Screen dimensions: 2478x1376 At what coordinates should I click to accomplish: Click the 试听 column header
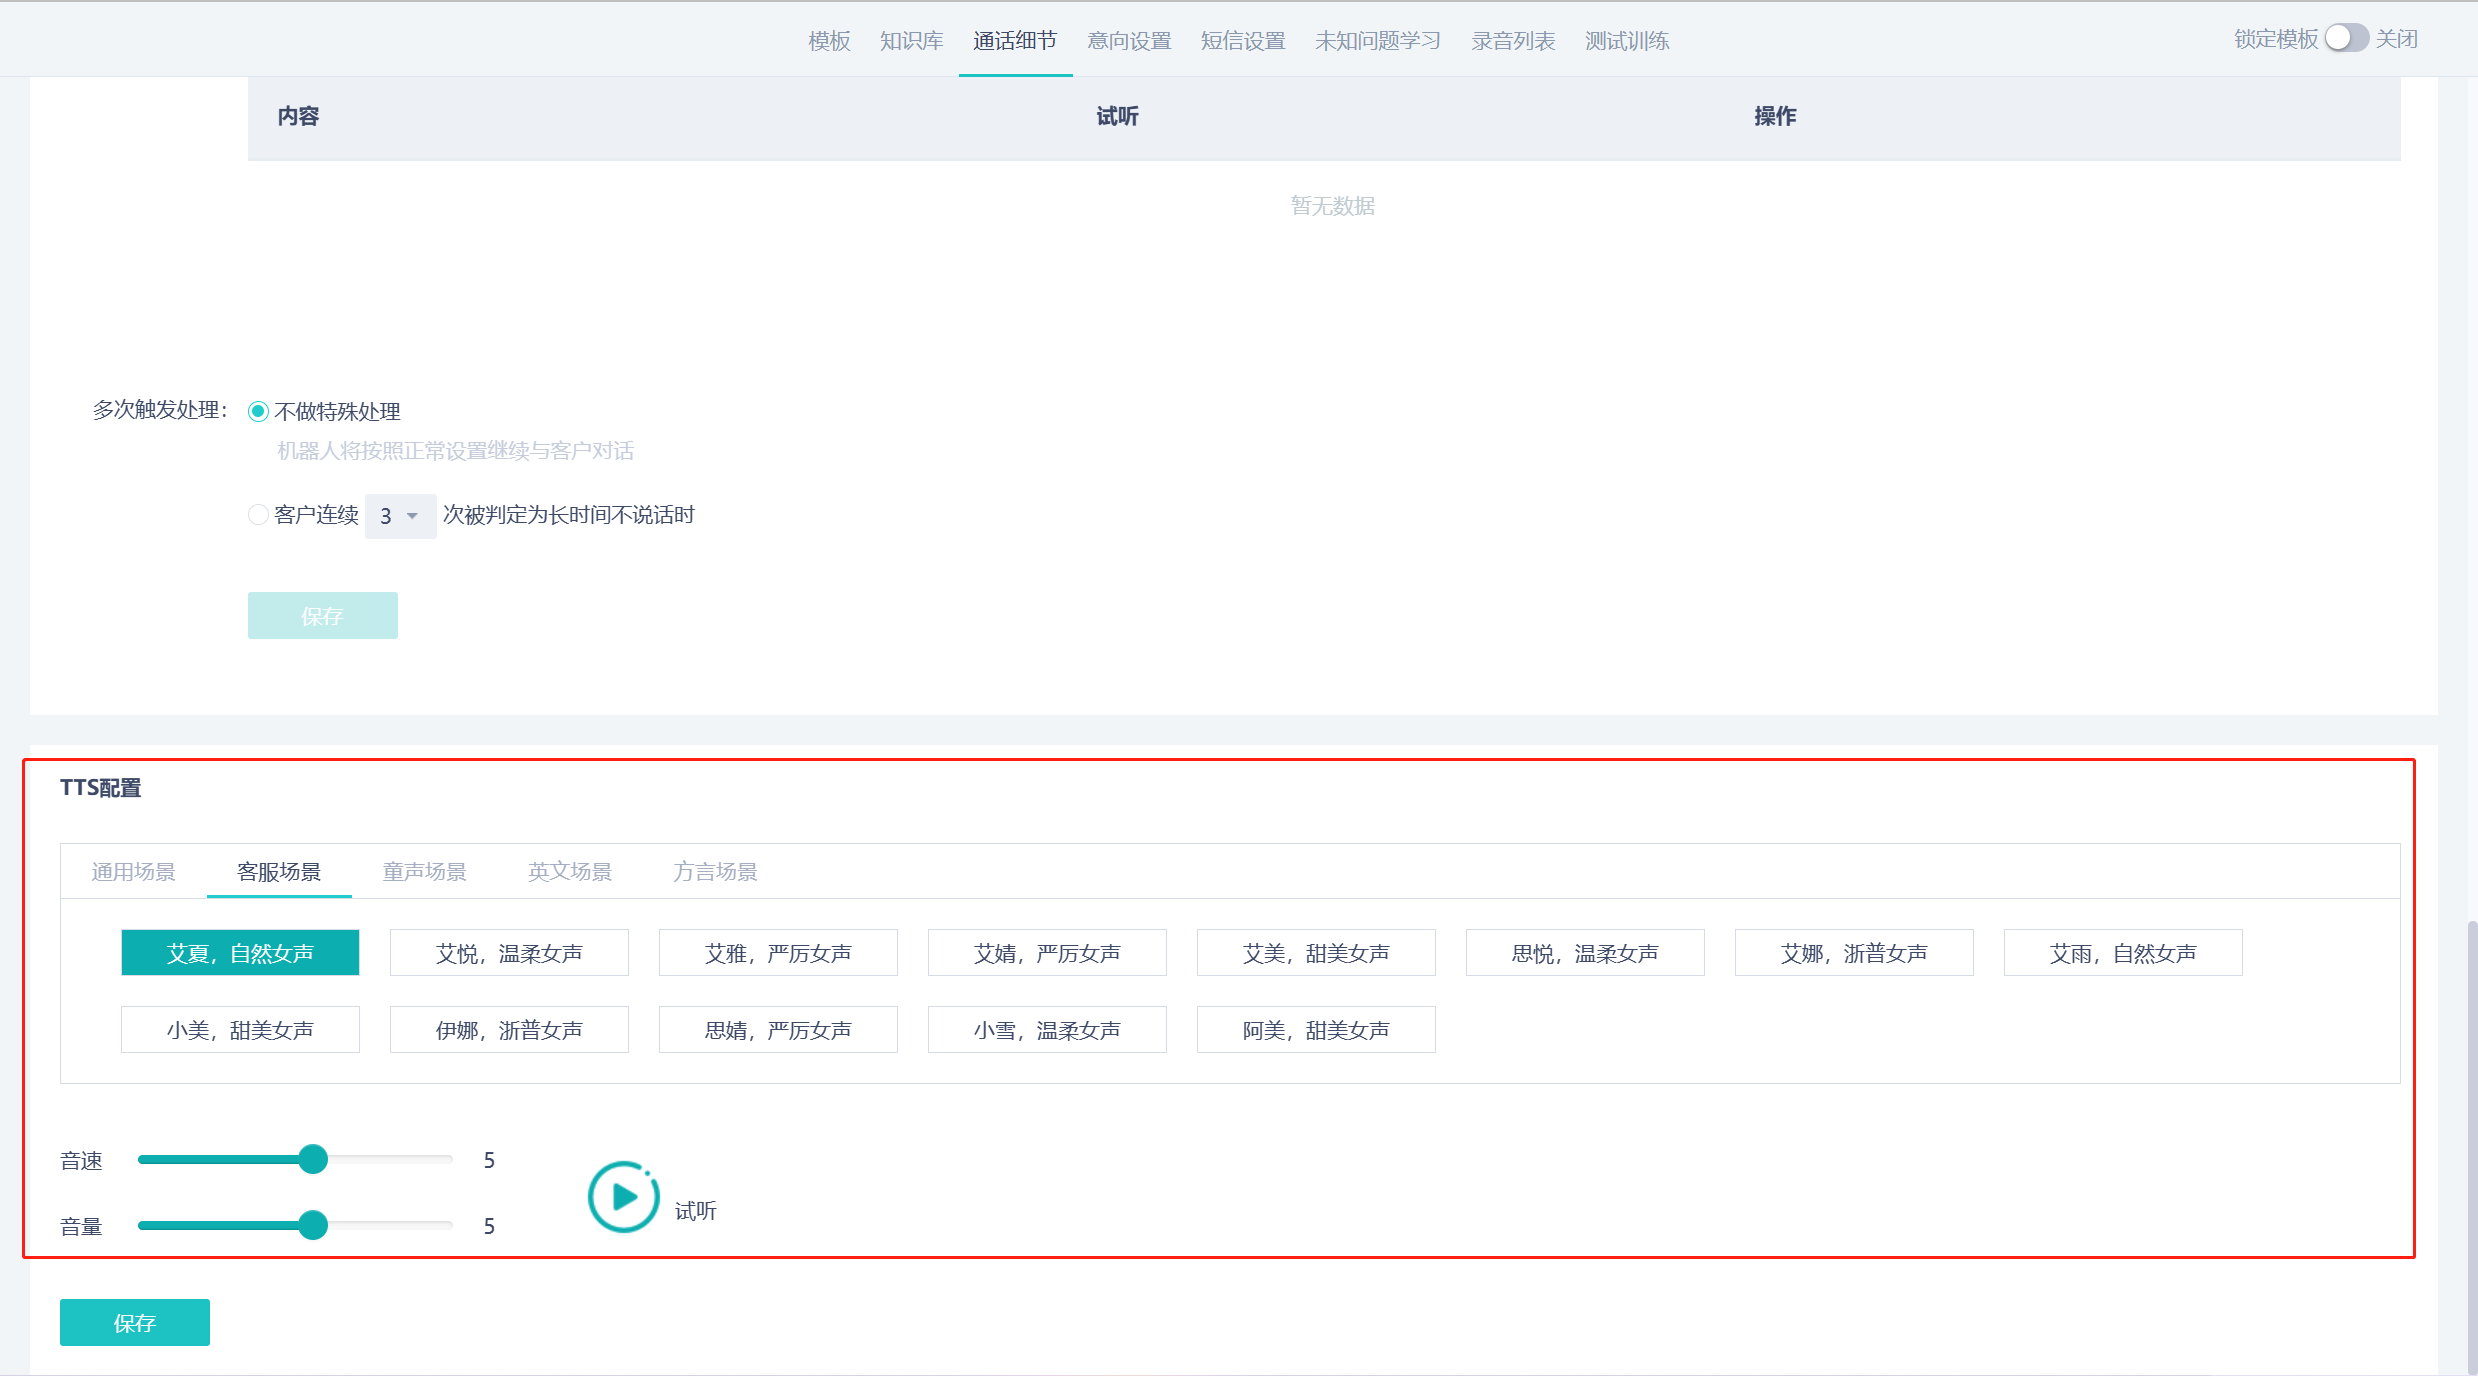[x=1117, y=116]
